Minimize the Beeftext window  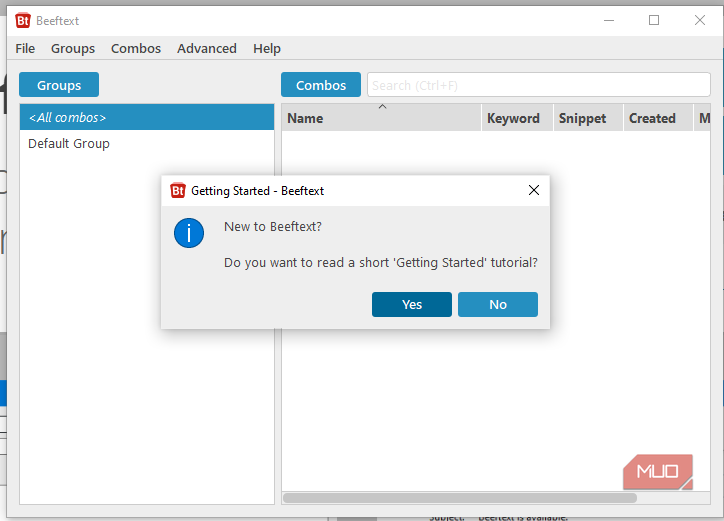tap(609, 21)
